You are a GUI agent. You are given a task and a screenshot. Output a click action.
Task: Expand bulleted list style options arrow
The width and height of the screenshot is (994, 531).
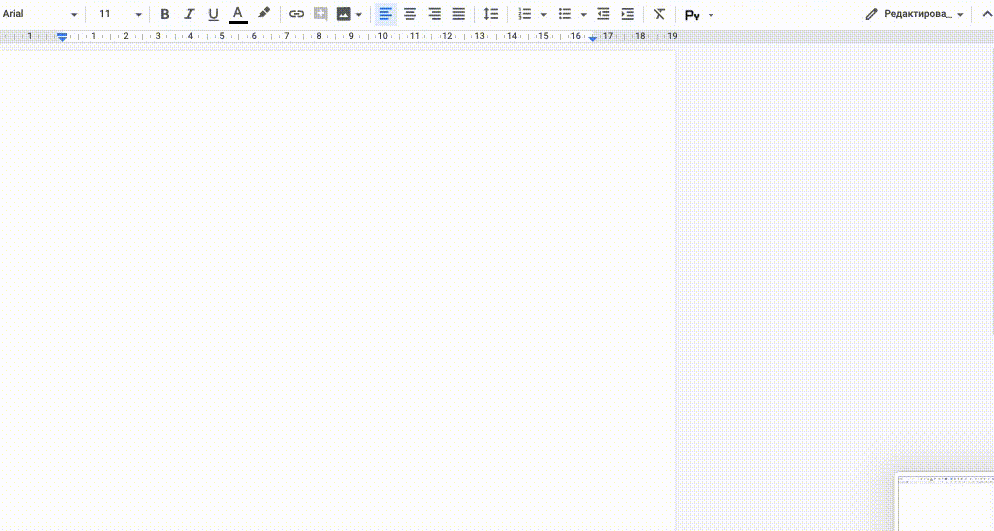pyautogui.click(x=583, y=15)
